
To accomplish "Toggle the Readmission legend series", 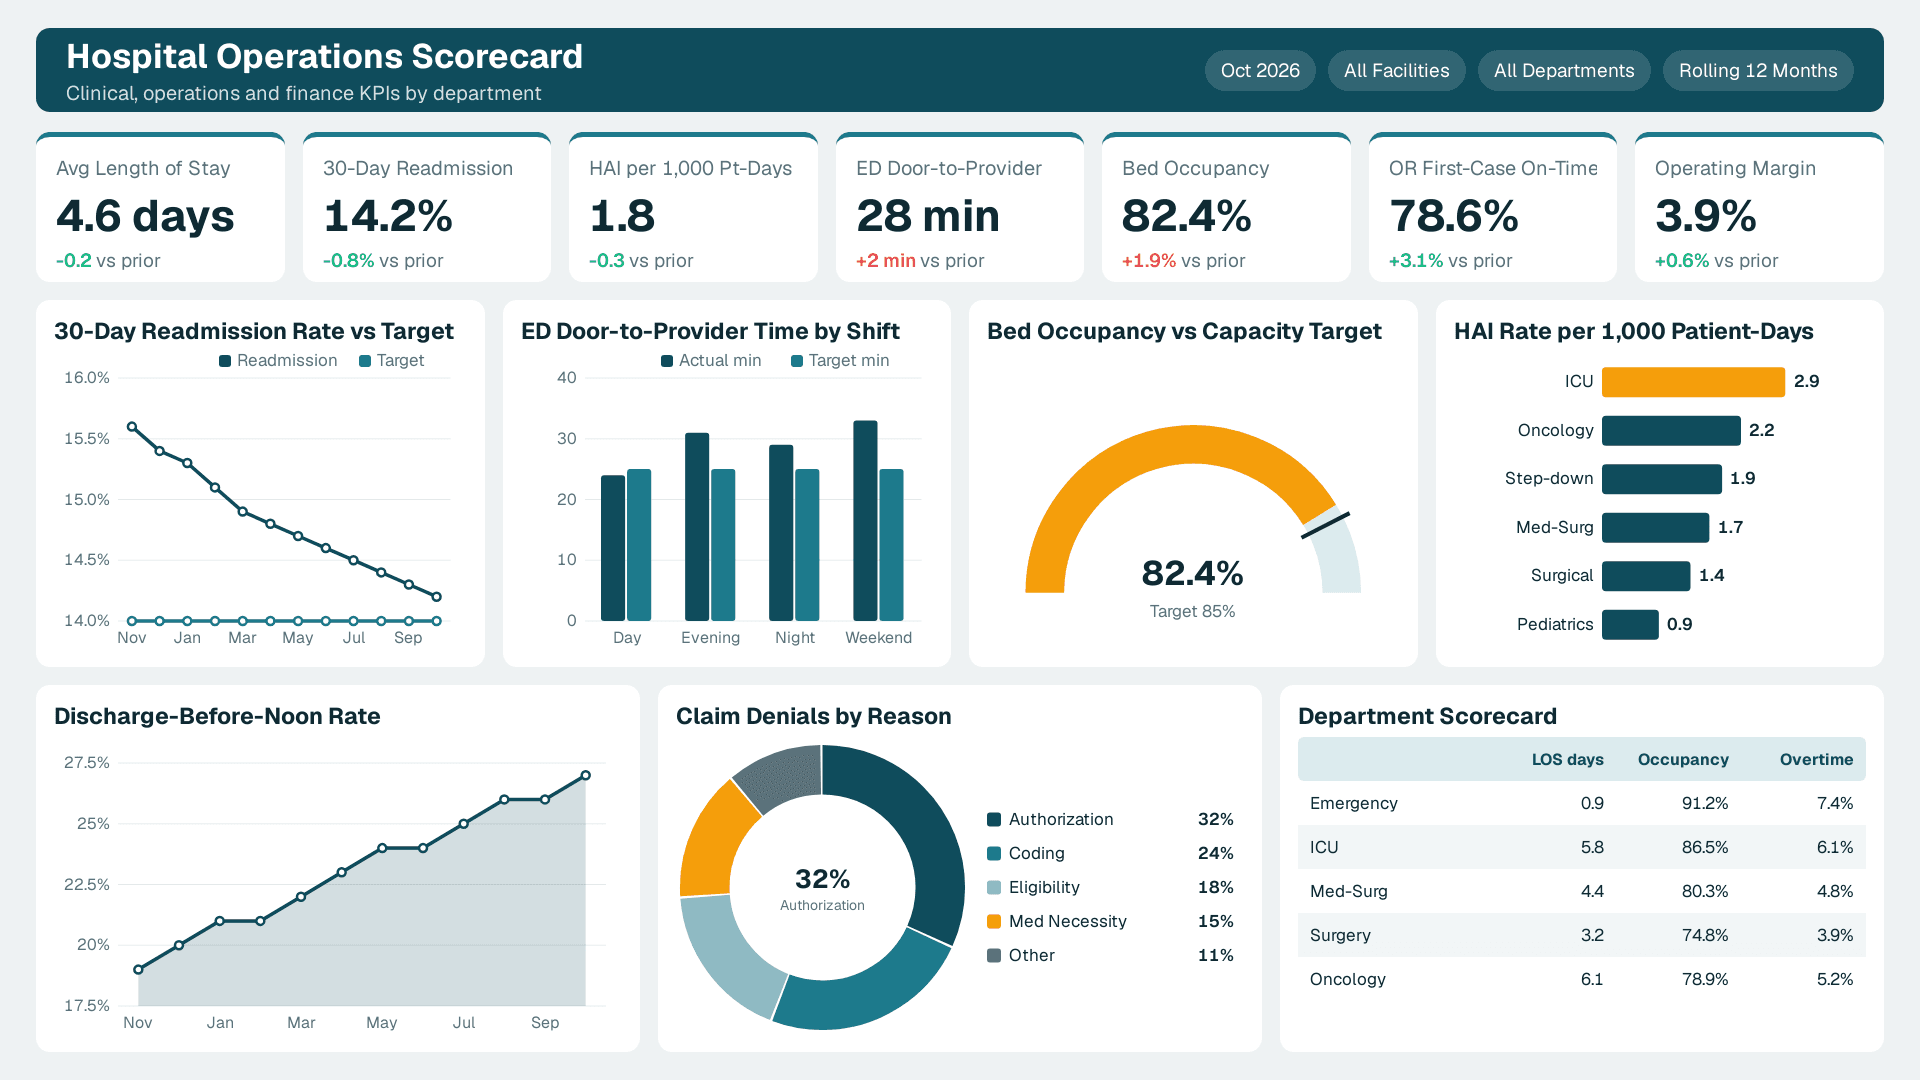I will coord(278,361).
